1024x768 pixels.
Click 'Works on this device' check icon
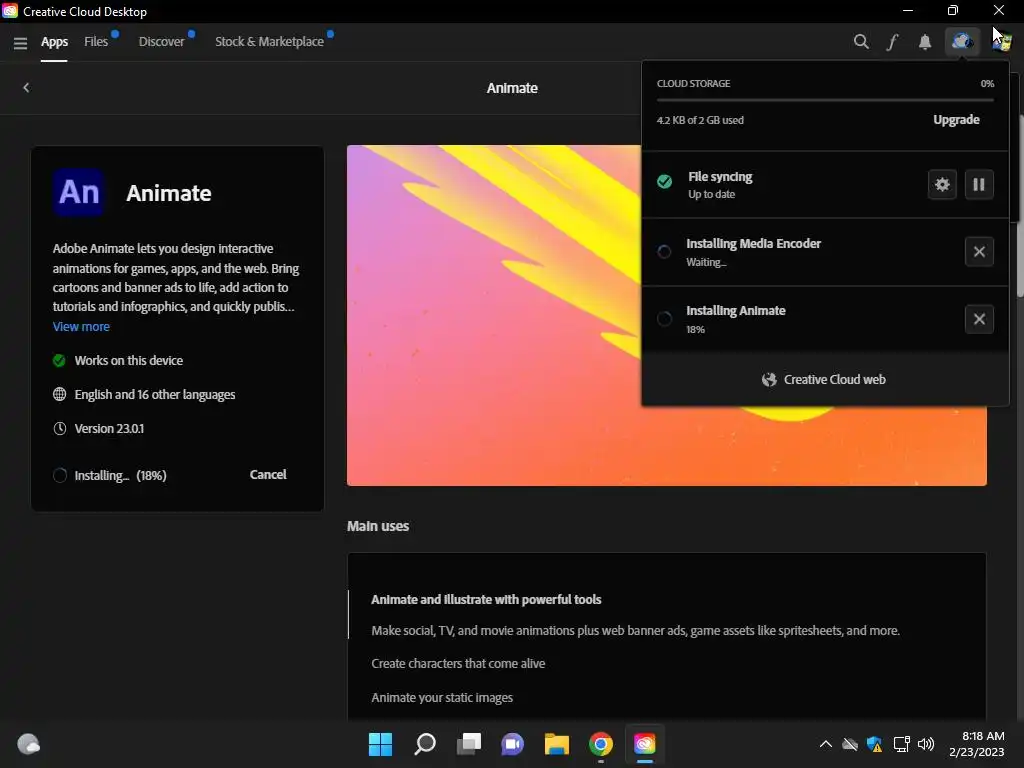(59, 360)
